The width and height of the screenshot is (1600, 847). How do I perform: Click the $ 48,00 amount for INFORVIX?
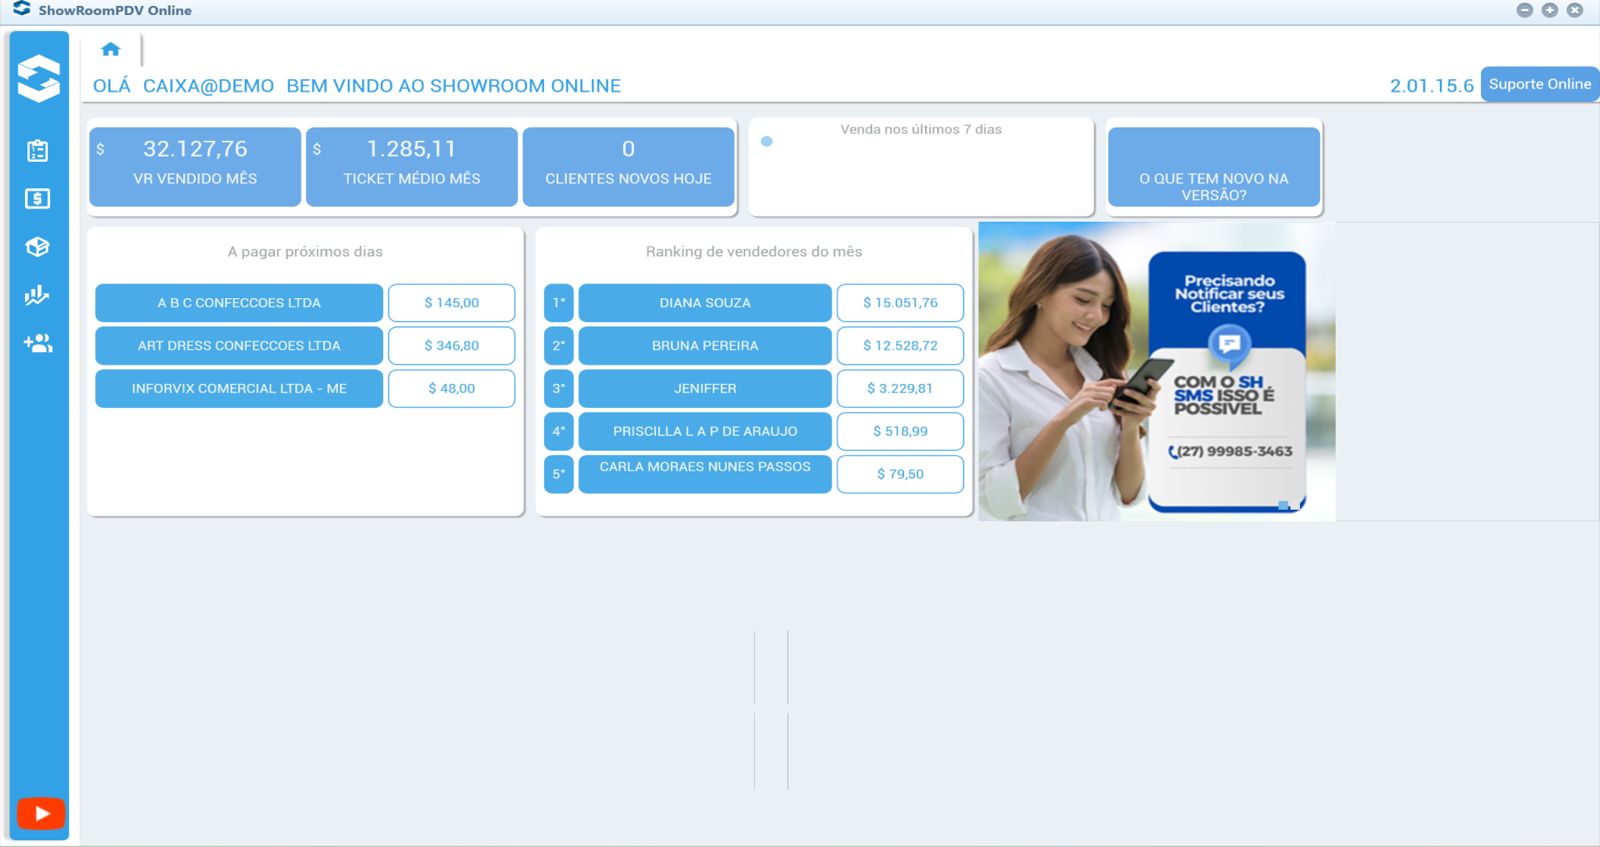coord(451,389)
